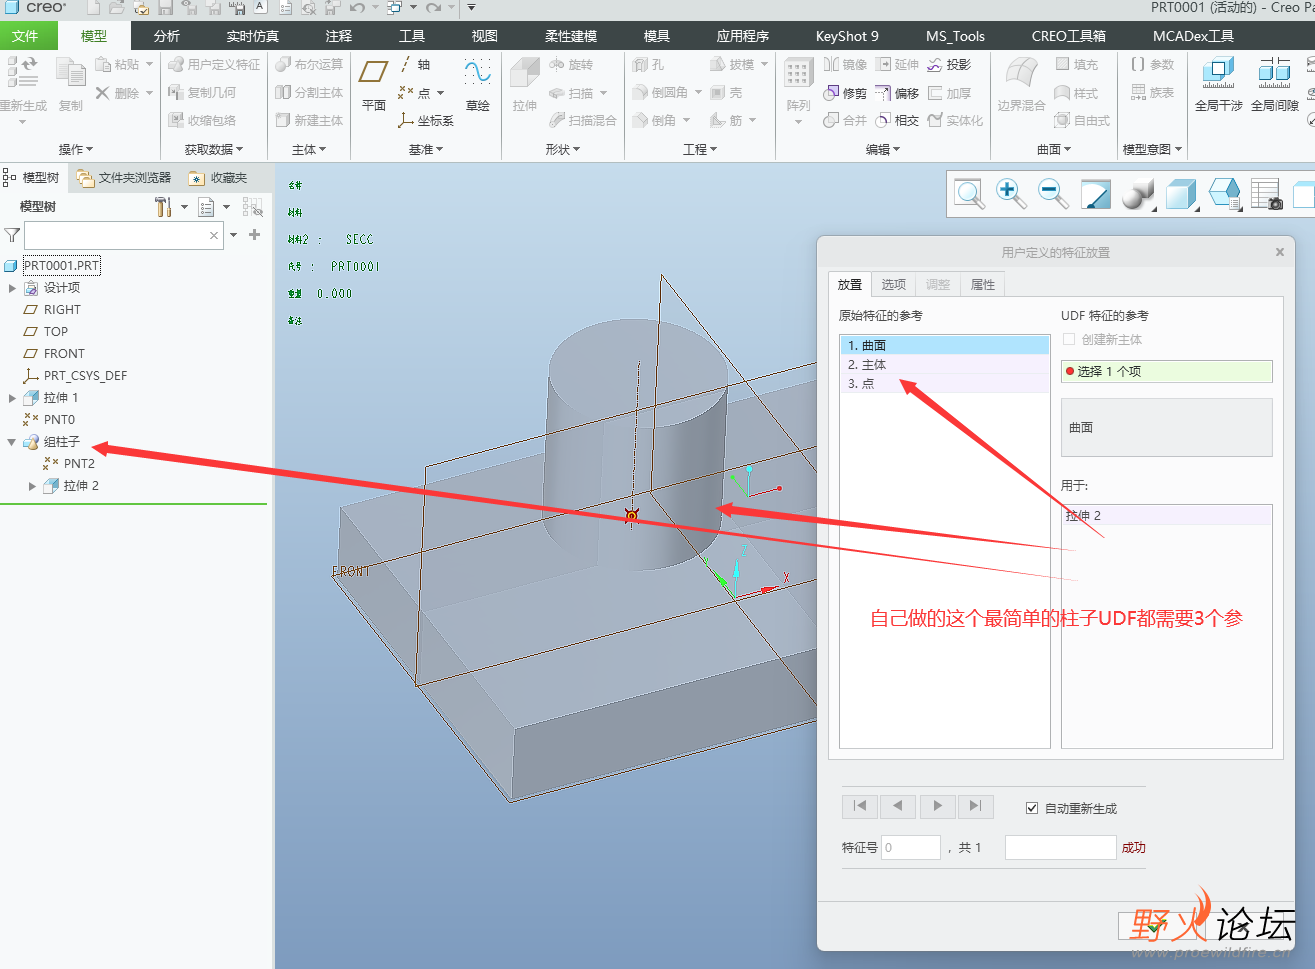Expand the 拉伸 1 tree node
Image resolution: width=1315 pixels, height=969 pixels.
click(x=12, y=398)
